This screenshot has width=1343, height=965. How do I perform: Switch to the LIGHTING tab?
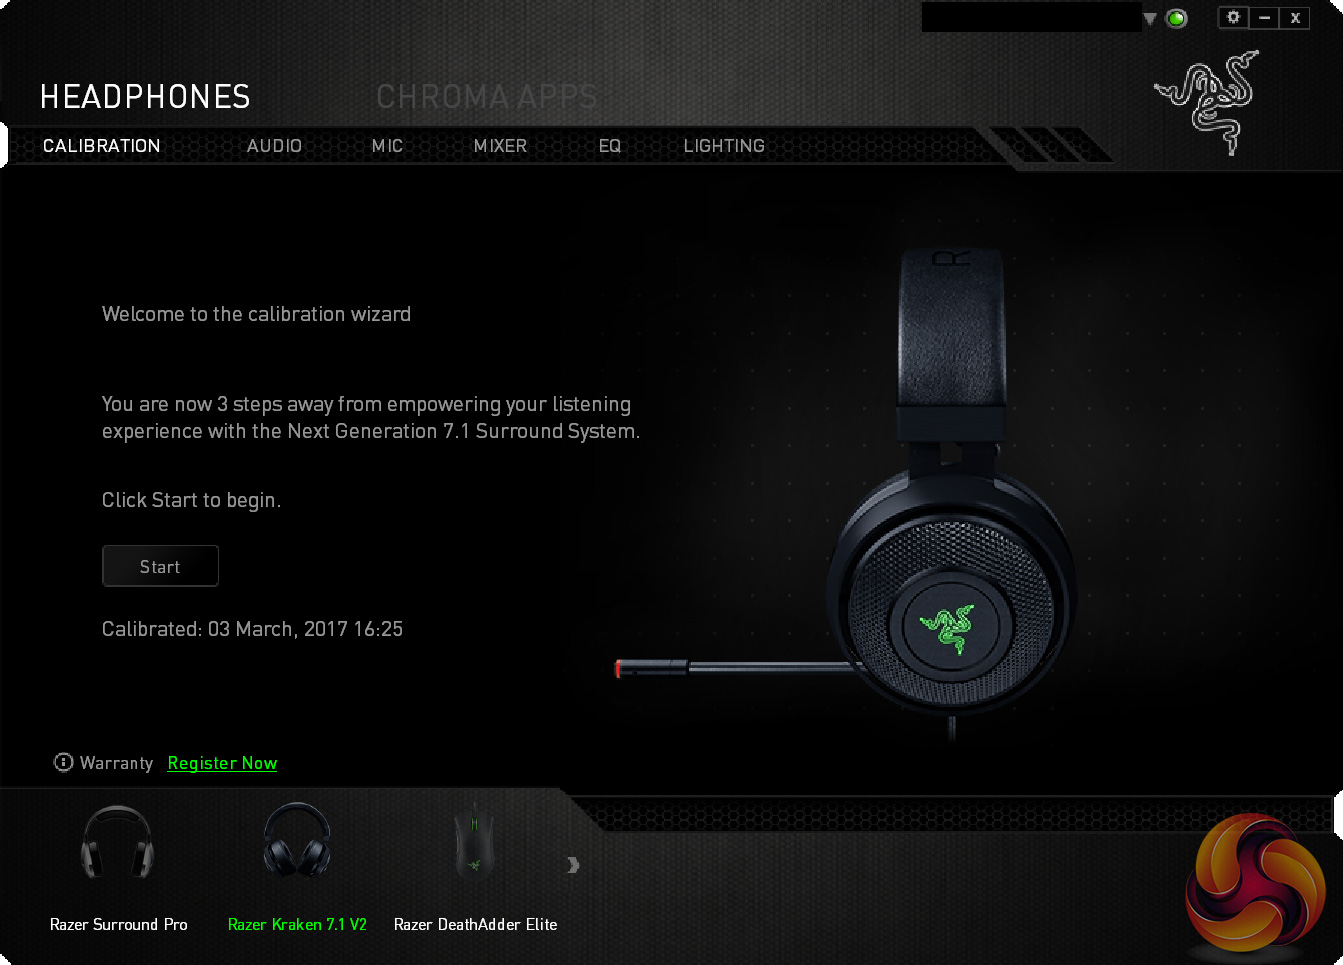point(724,146)
